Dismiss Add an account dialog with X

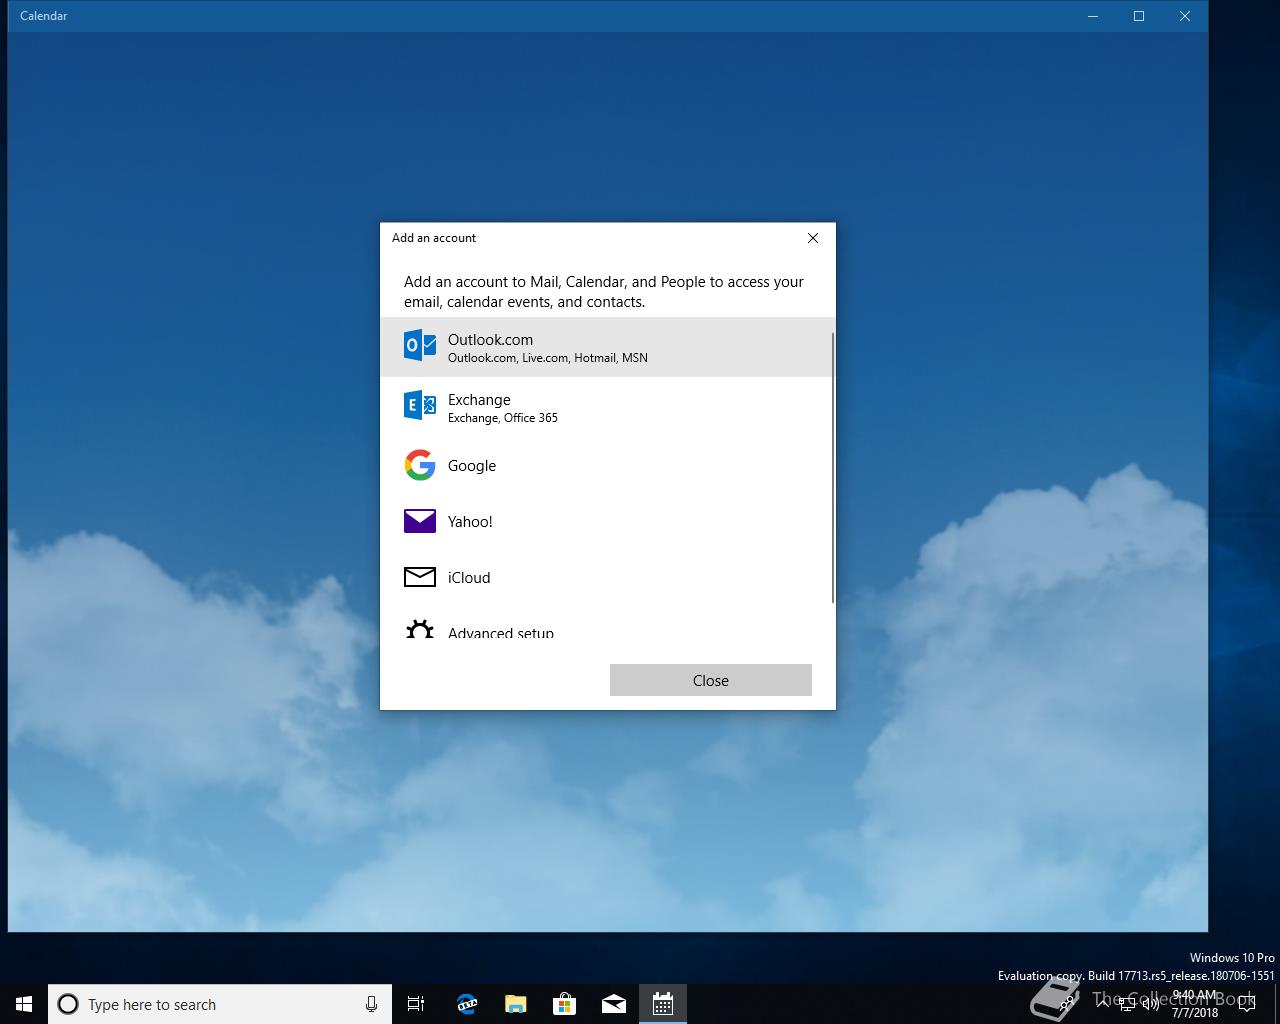(x=813, y=238)
